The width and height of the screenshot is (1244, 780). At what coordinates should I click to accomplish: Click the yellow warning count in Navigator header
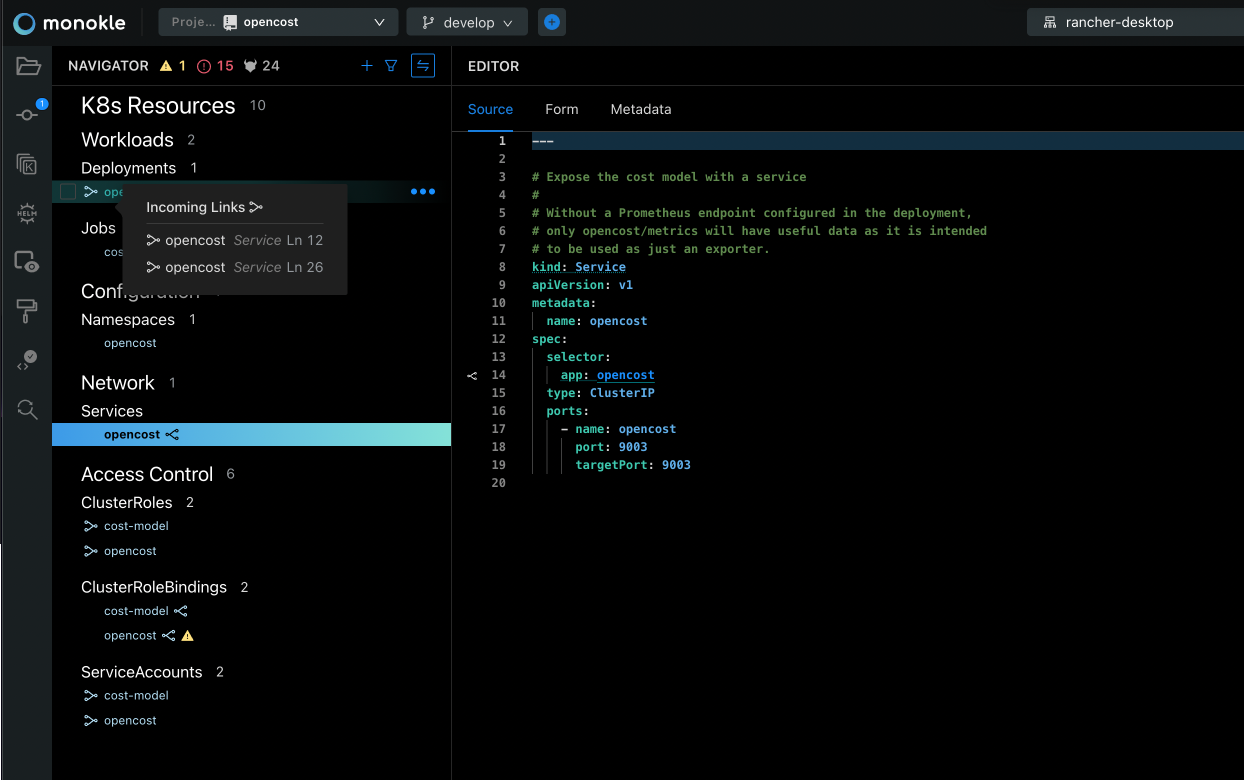click(x=173, y=66)
